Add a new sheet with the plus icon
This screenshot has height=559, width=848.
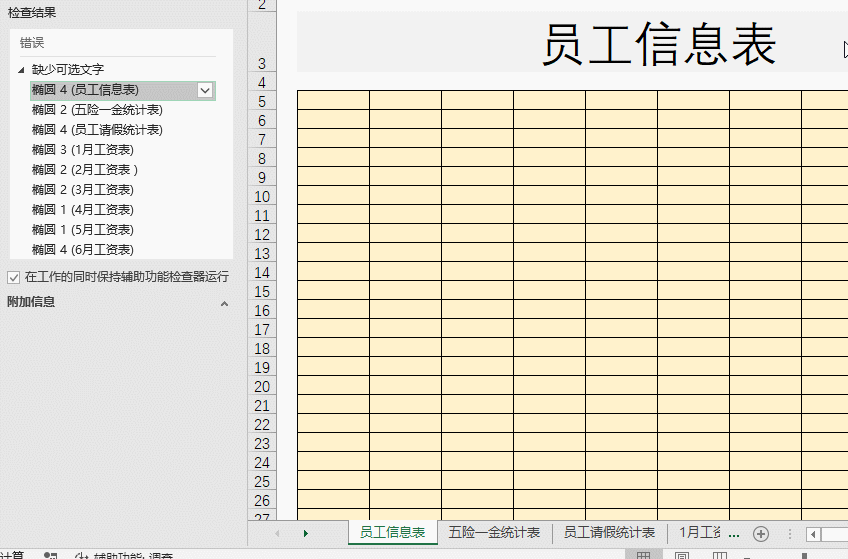coord(761,534)
